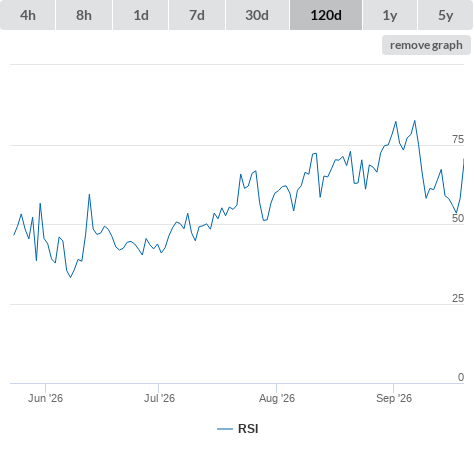
Task: Click the RSI line's highest peak in September
Action: (415, 121)
